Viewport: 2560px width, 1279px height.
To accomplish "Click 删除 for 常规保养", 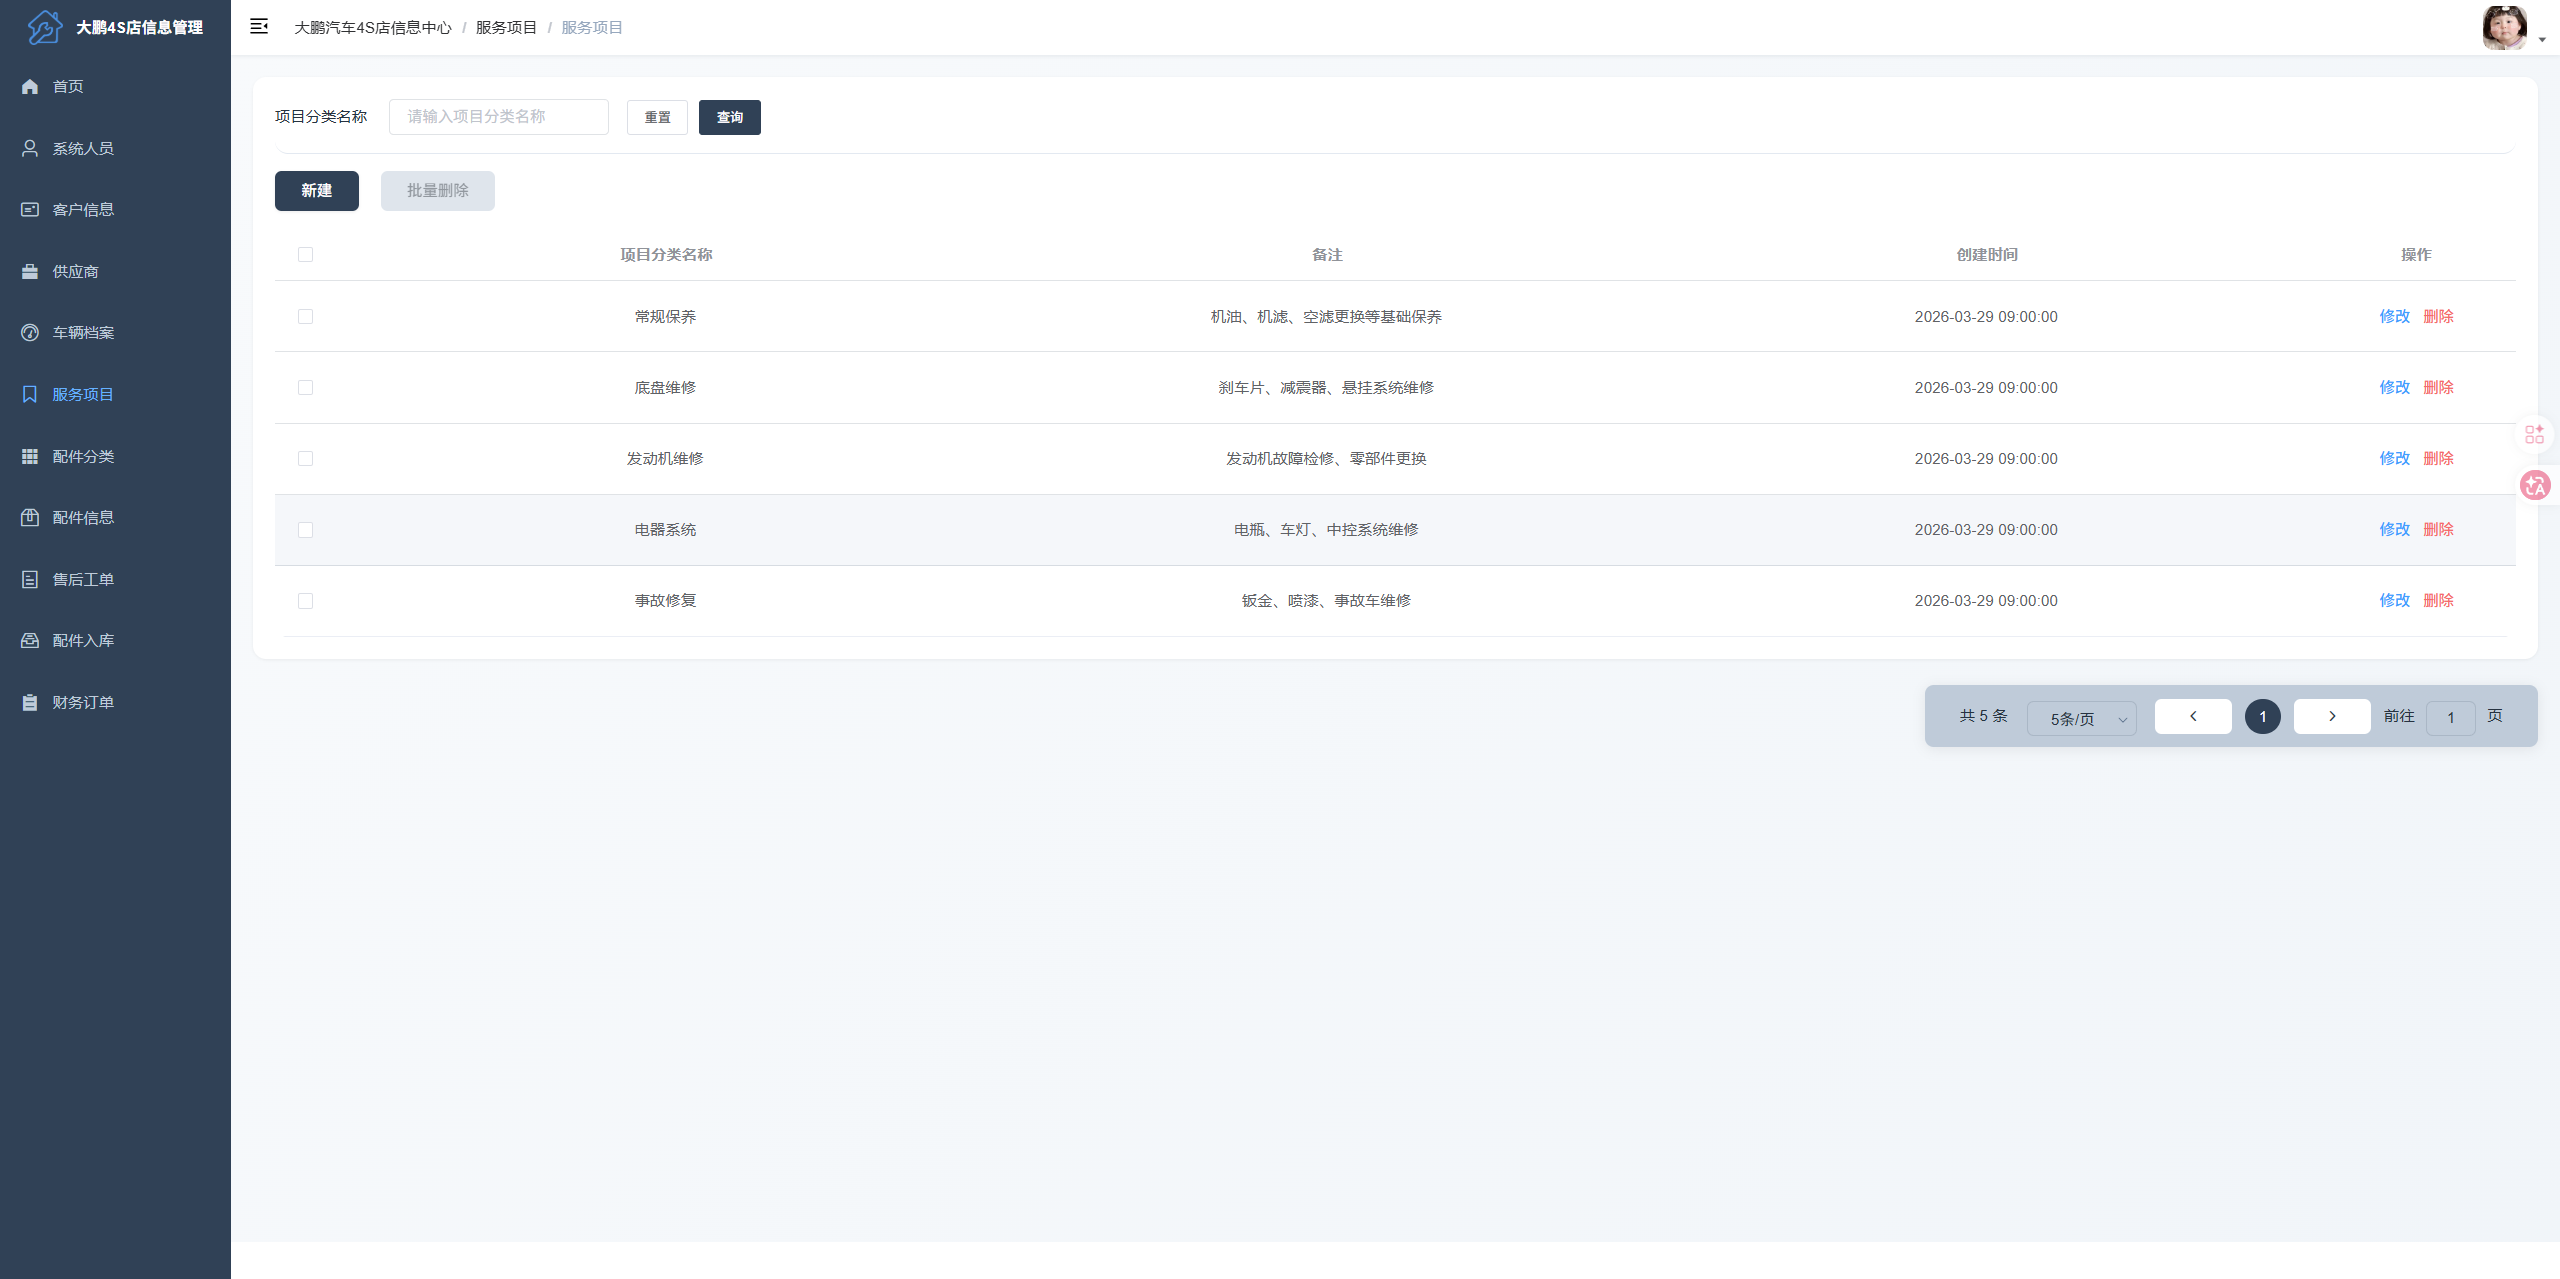I will click(x=2439, y=317).
